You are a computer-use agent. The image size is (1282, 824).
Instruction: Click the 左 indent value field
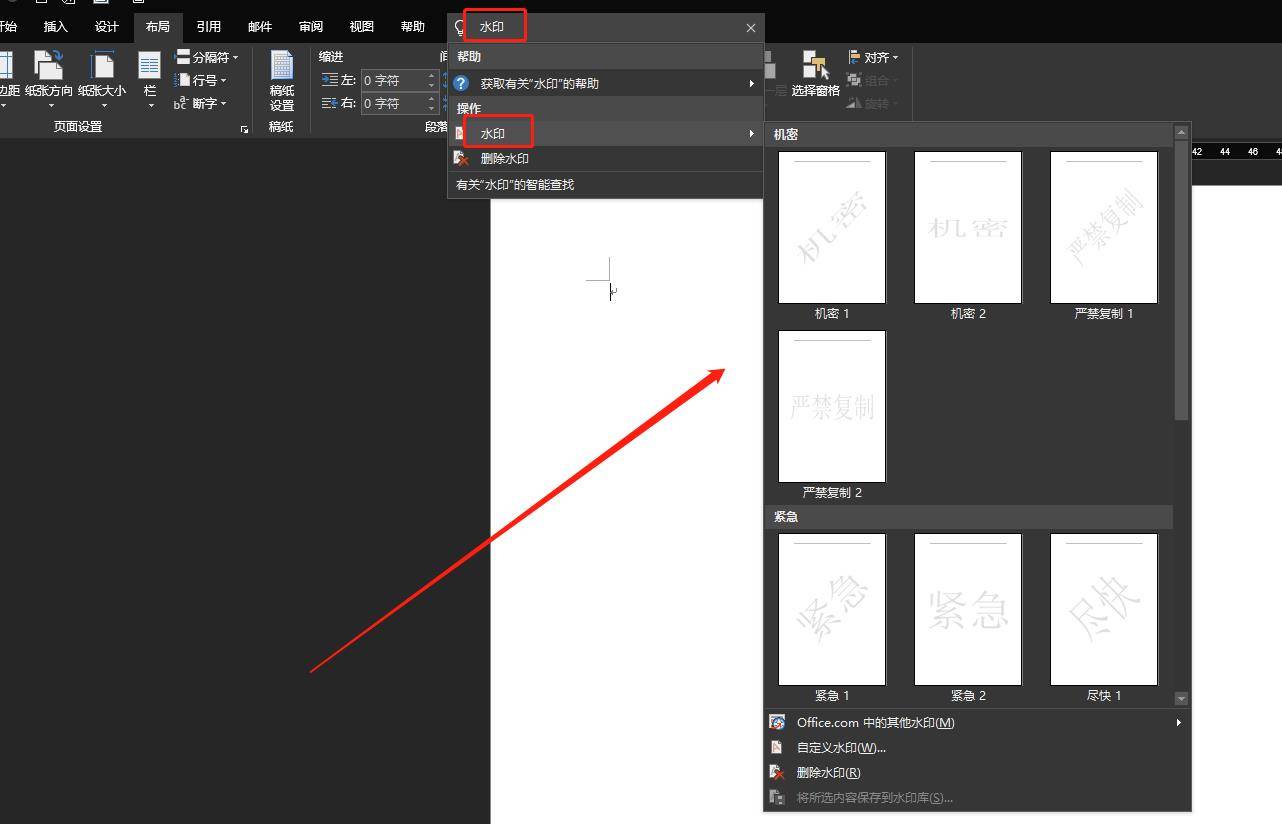(x=393, y=80)
